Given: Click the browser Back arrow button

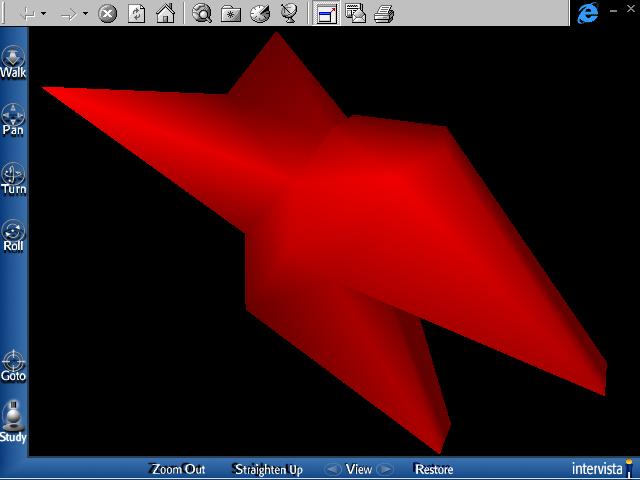Looking at the screenshot, I should (28, 15).
